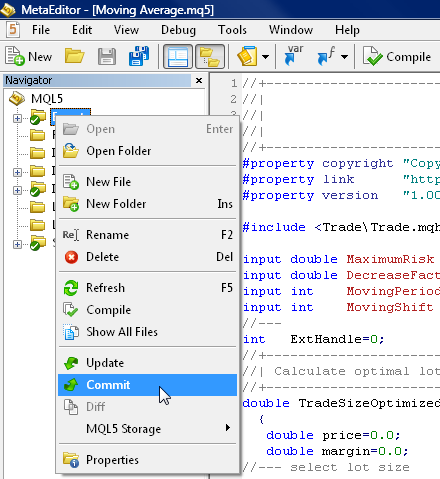Click '#property link' in the code
The height and width of the screenshot is (479, 440).
(298, 179)
